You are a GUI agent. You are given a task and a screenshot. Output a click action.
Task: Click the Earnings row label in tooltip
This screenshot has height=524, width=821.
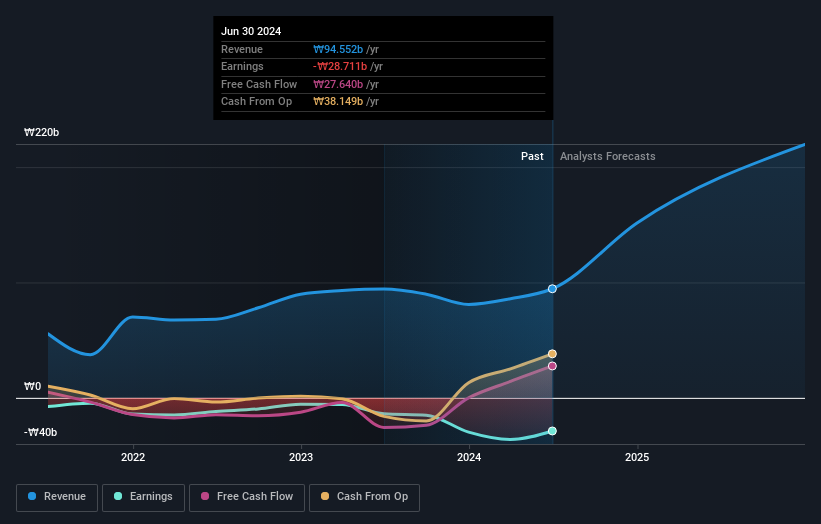coord(242,66)
